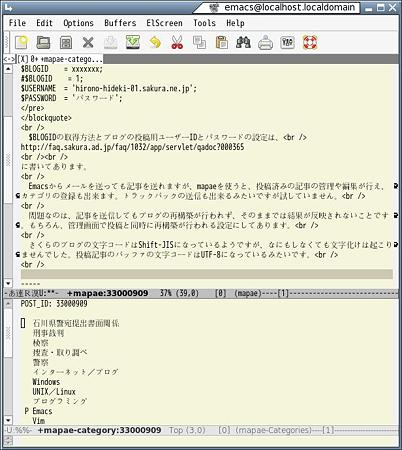The image size is (402, 450).
Task: Search using the binoculars icon
Action: (243, 42)
